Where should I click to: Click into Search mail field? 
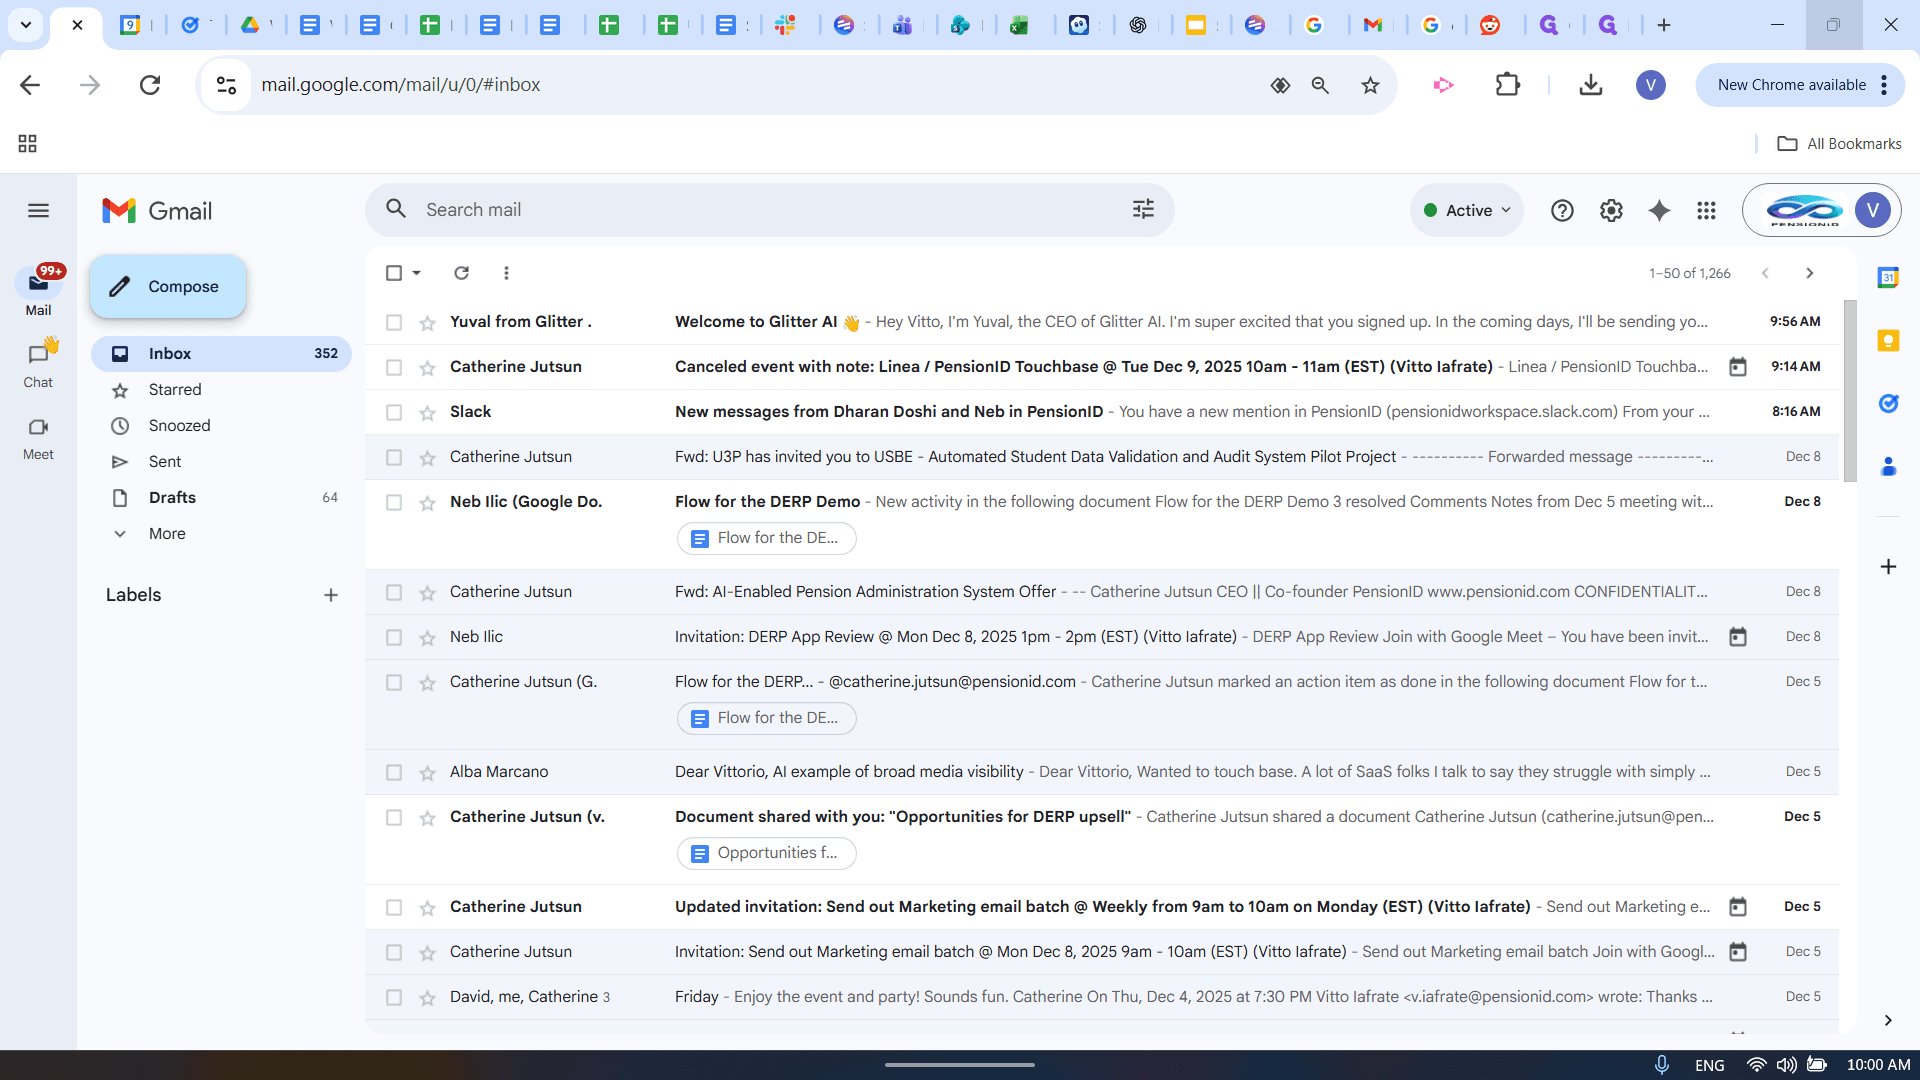click(770, 209)
